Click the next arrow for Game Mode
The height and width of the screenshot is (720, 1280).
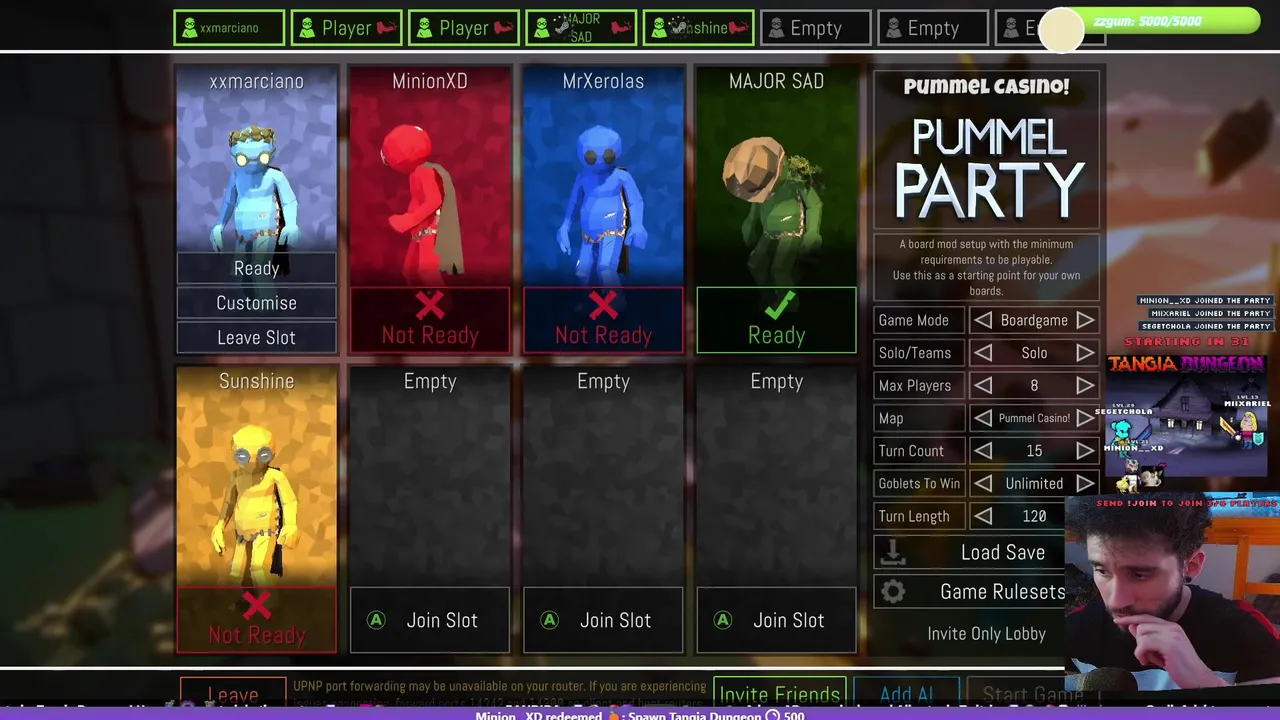[x=1085, y=320]
